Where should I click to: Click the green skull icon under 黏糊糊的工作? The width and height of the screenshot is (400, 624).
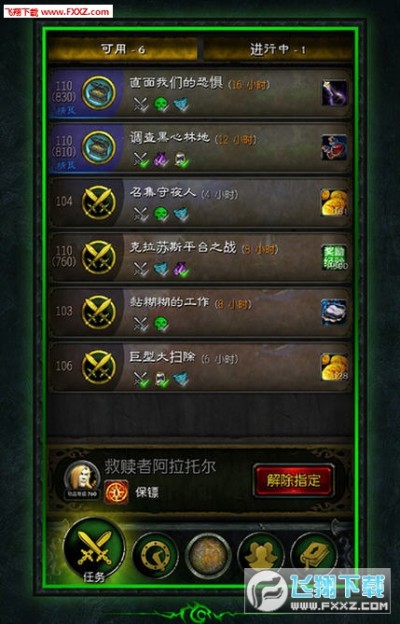(161, 324)
